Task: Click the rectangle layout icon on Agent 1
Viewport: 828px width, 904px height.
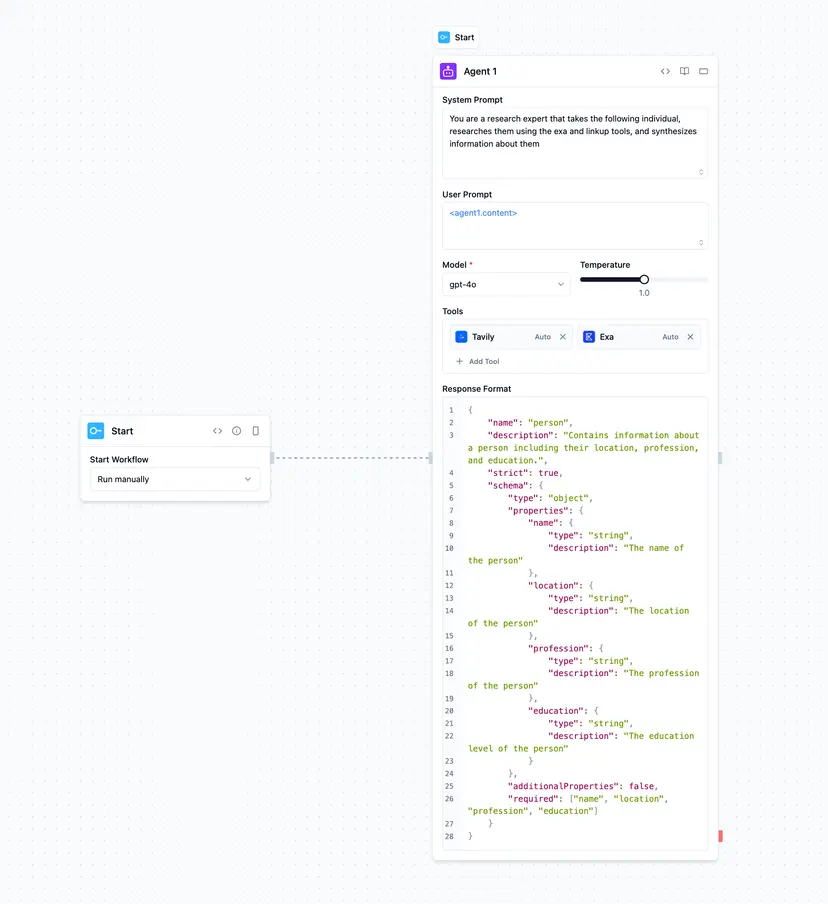Action: click(x=703, y=72)
